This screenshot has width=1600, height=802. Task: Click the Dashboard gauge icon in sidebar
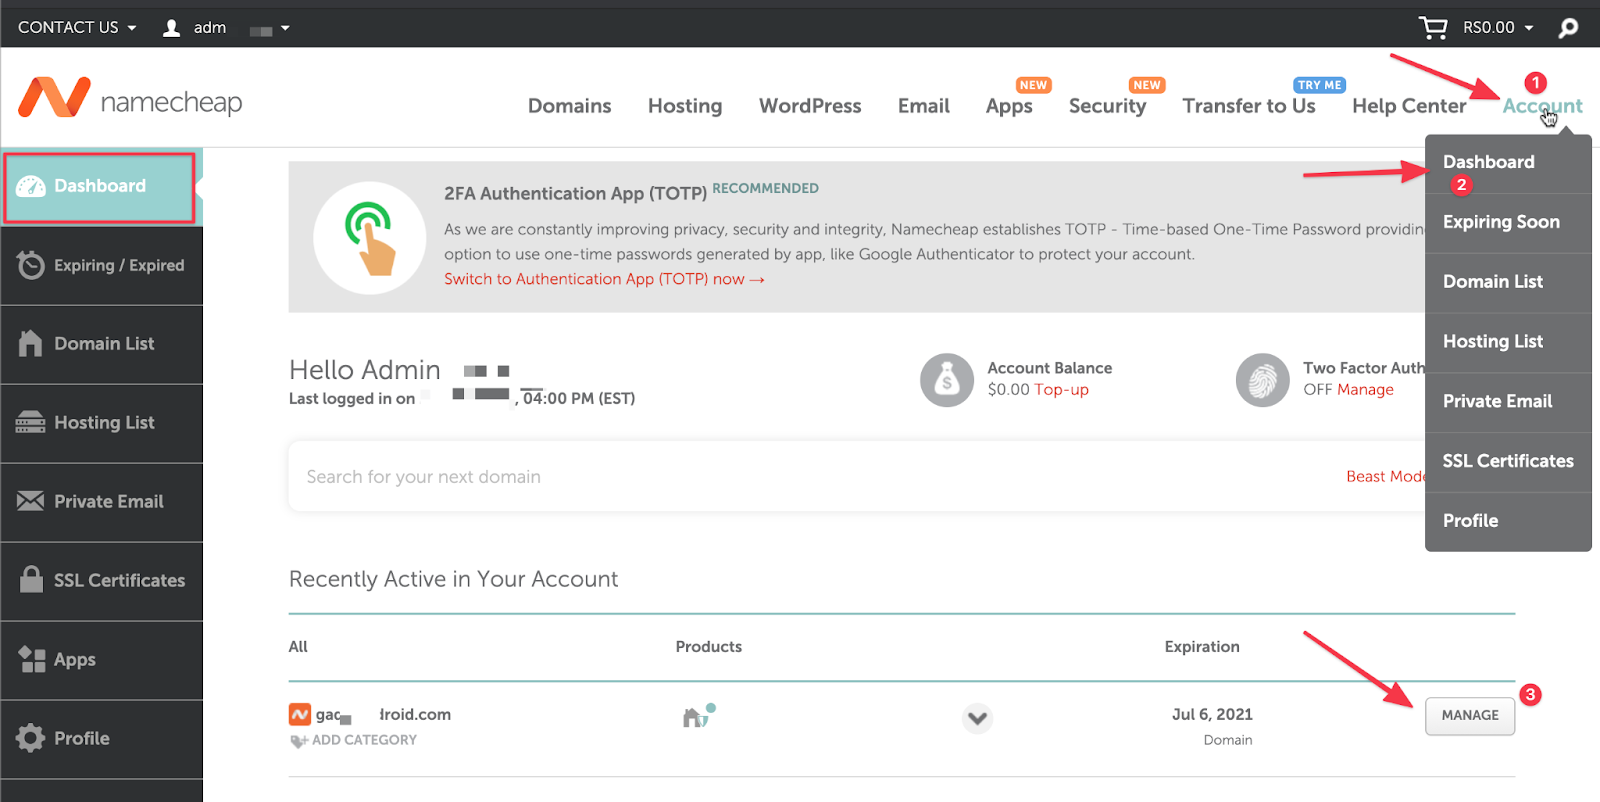(x=31, y=186)
